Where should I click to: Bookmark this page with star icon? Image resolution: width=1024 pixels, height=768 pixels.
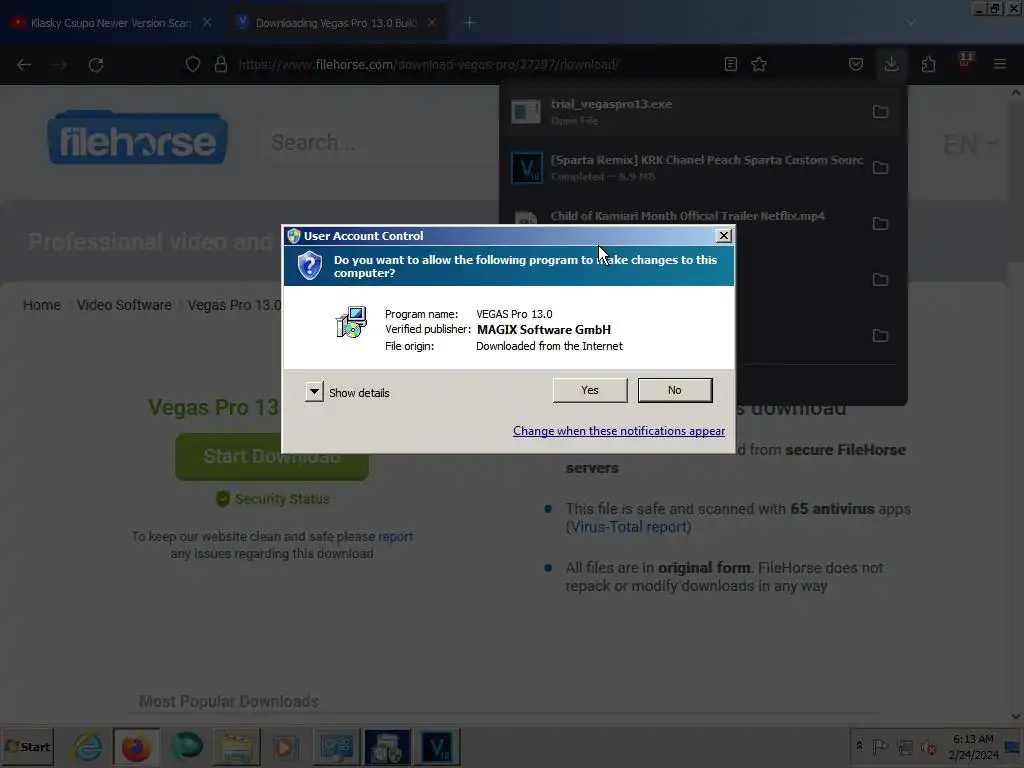759,64
